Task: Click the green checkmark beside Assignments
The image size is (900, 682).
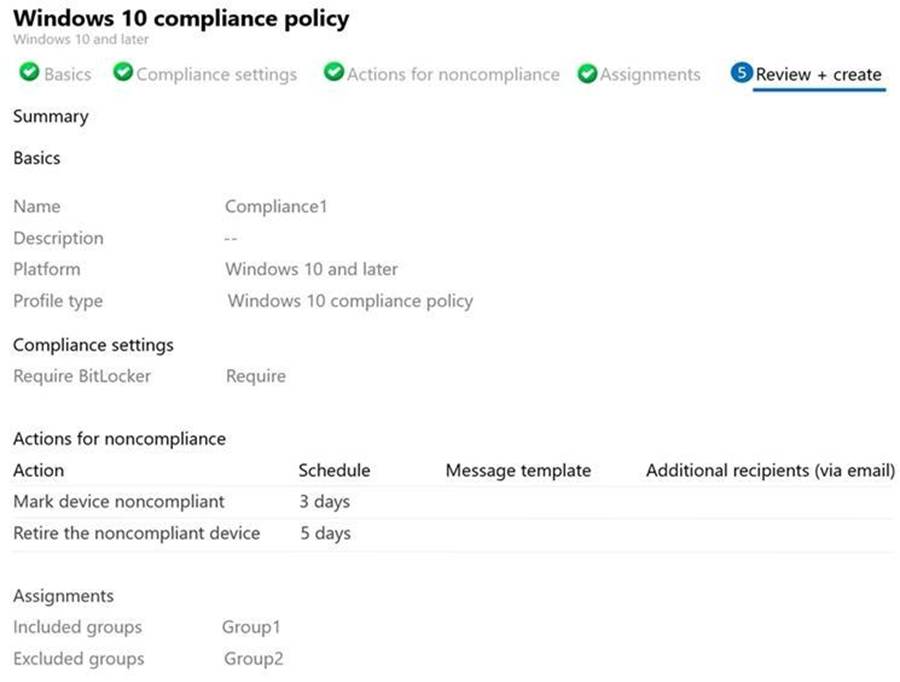Action: 587,73
